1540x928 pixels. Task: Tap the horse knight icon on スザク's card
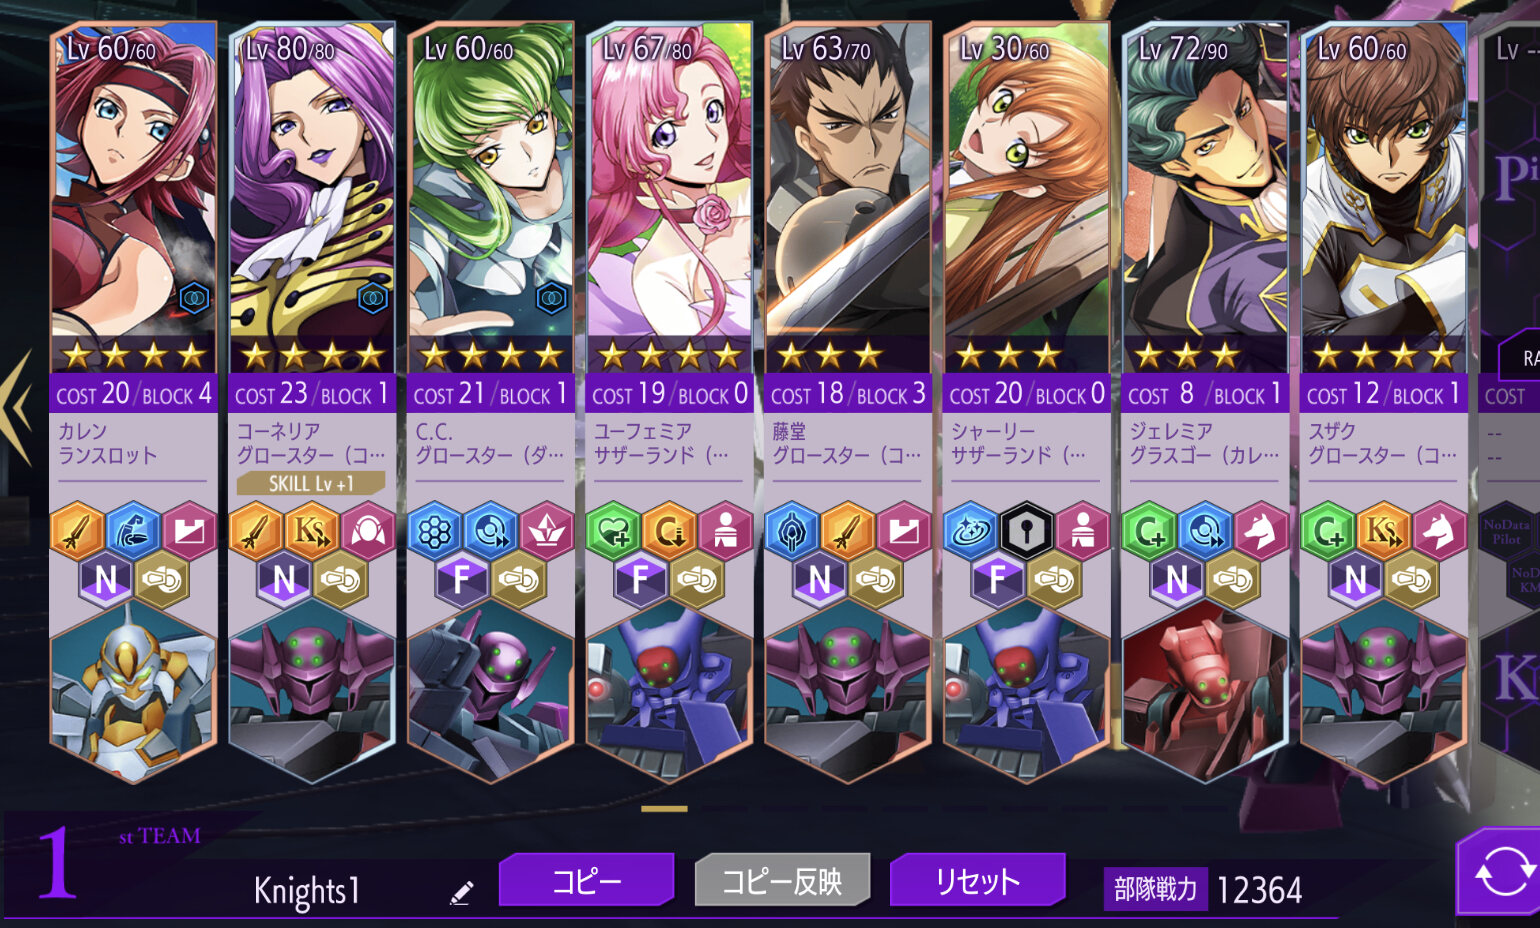(1439, 530)
